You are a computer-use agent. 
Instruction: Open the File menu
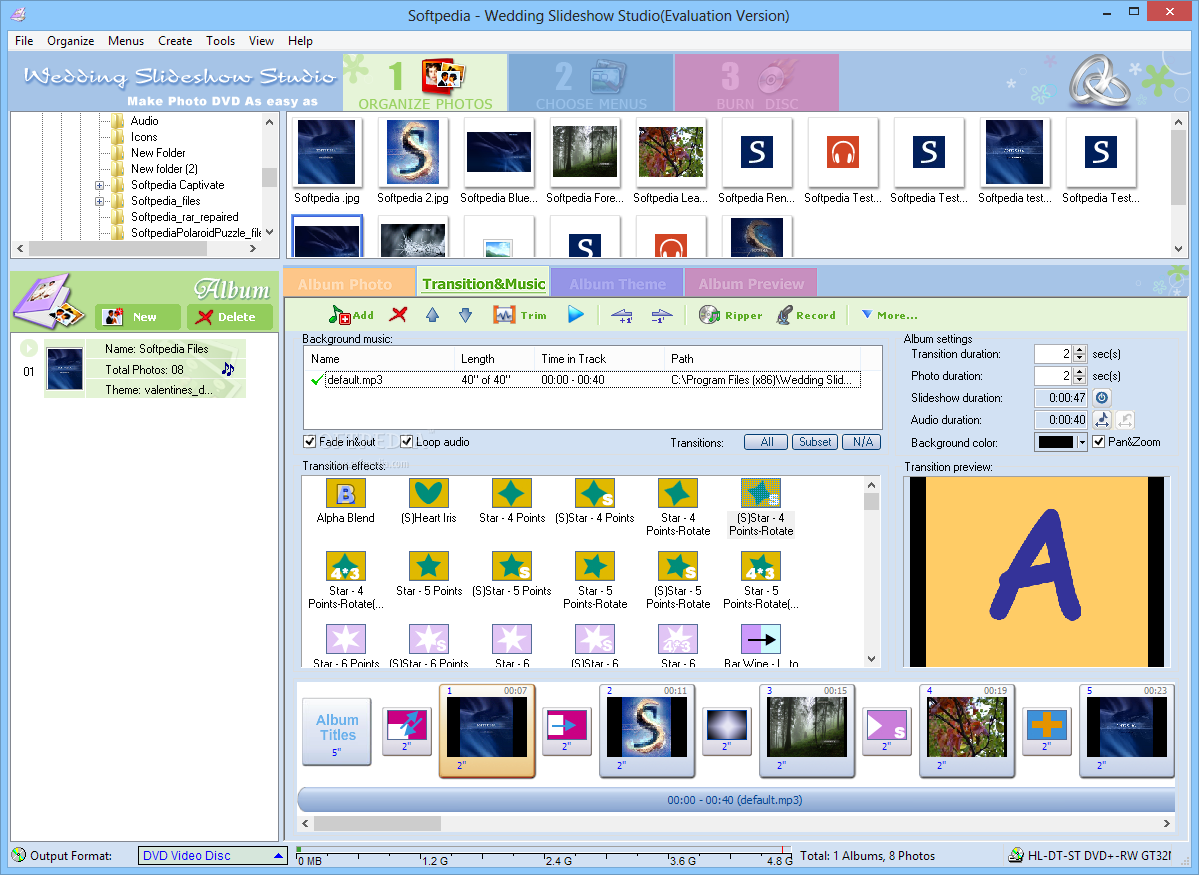(x=24, y=41)
